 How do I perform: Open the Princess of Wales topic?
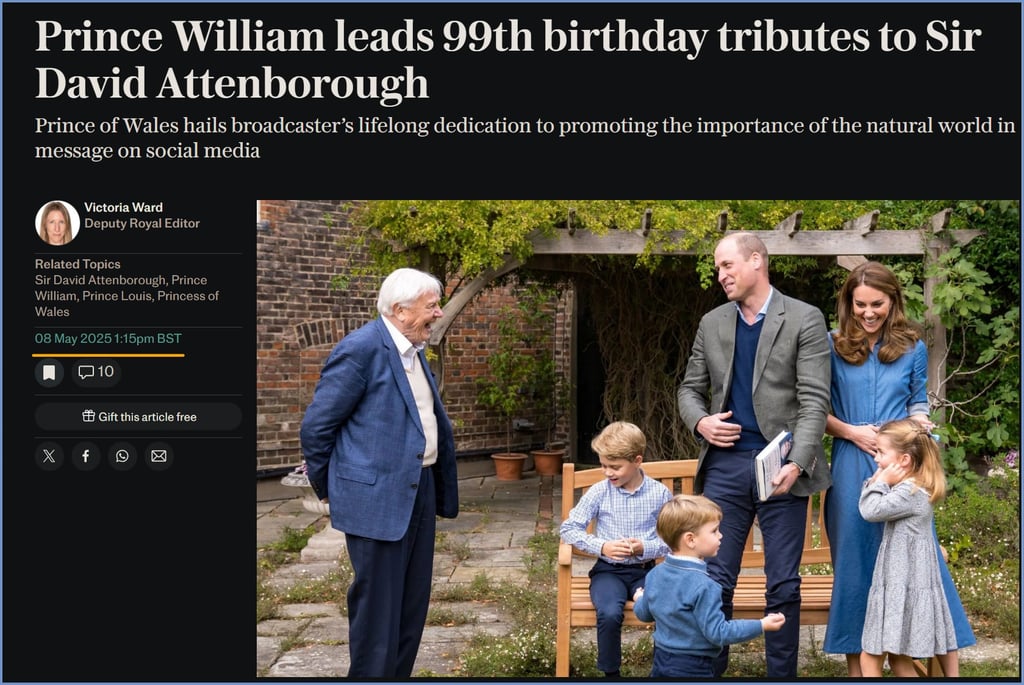(127, 304)
